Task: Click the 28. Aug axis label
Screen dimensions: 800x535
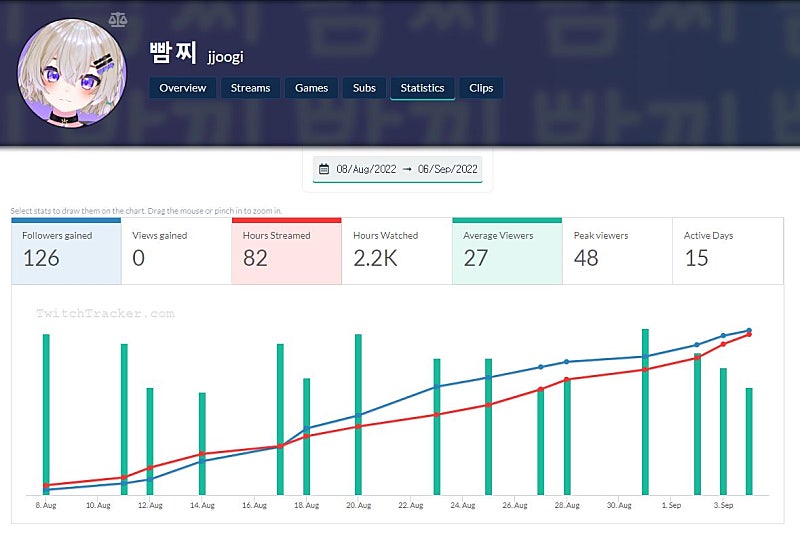Action: 567,505
